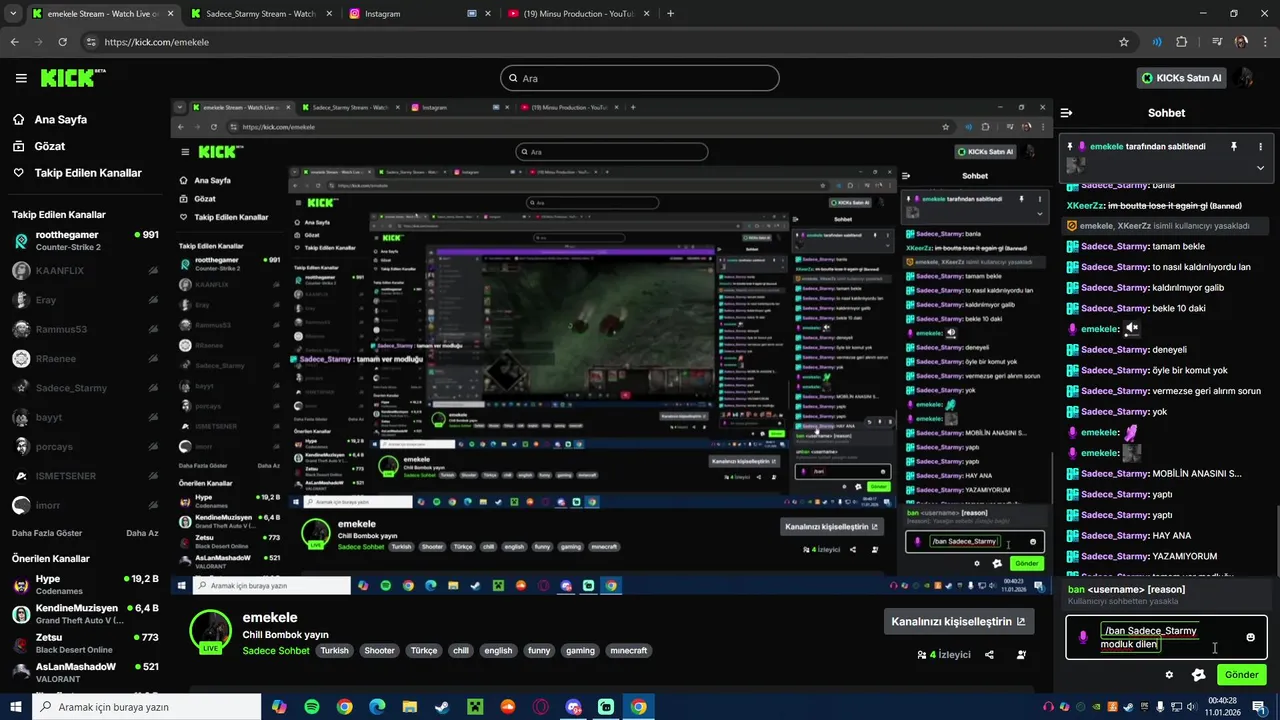The image size is (1280, 720).
Task: Open ISMETSENER channel in sidebar
Action: (85, 476)
